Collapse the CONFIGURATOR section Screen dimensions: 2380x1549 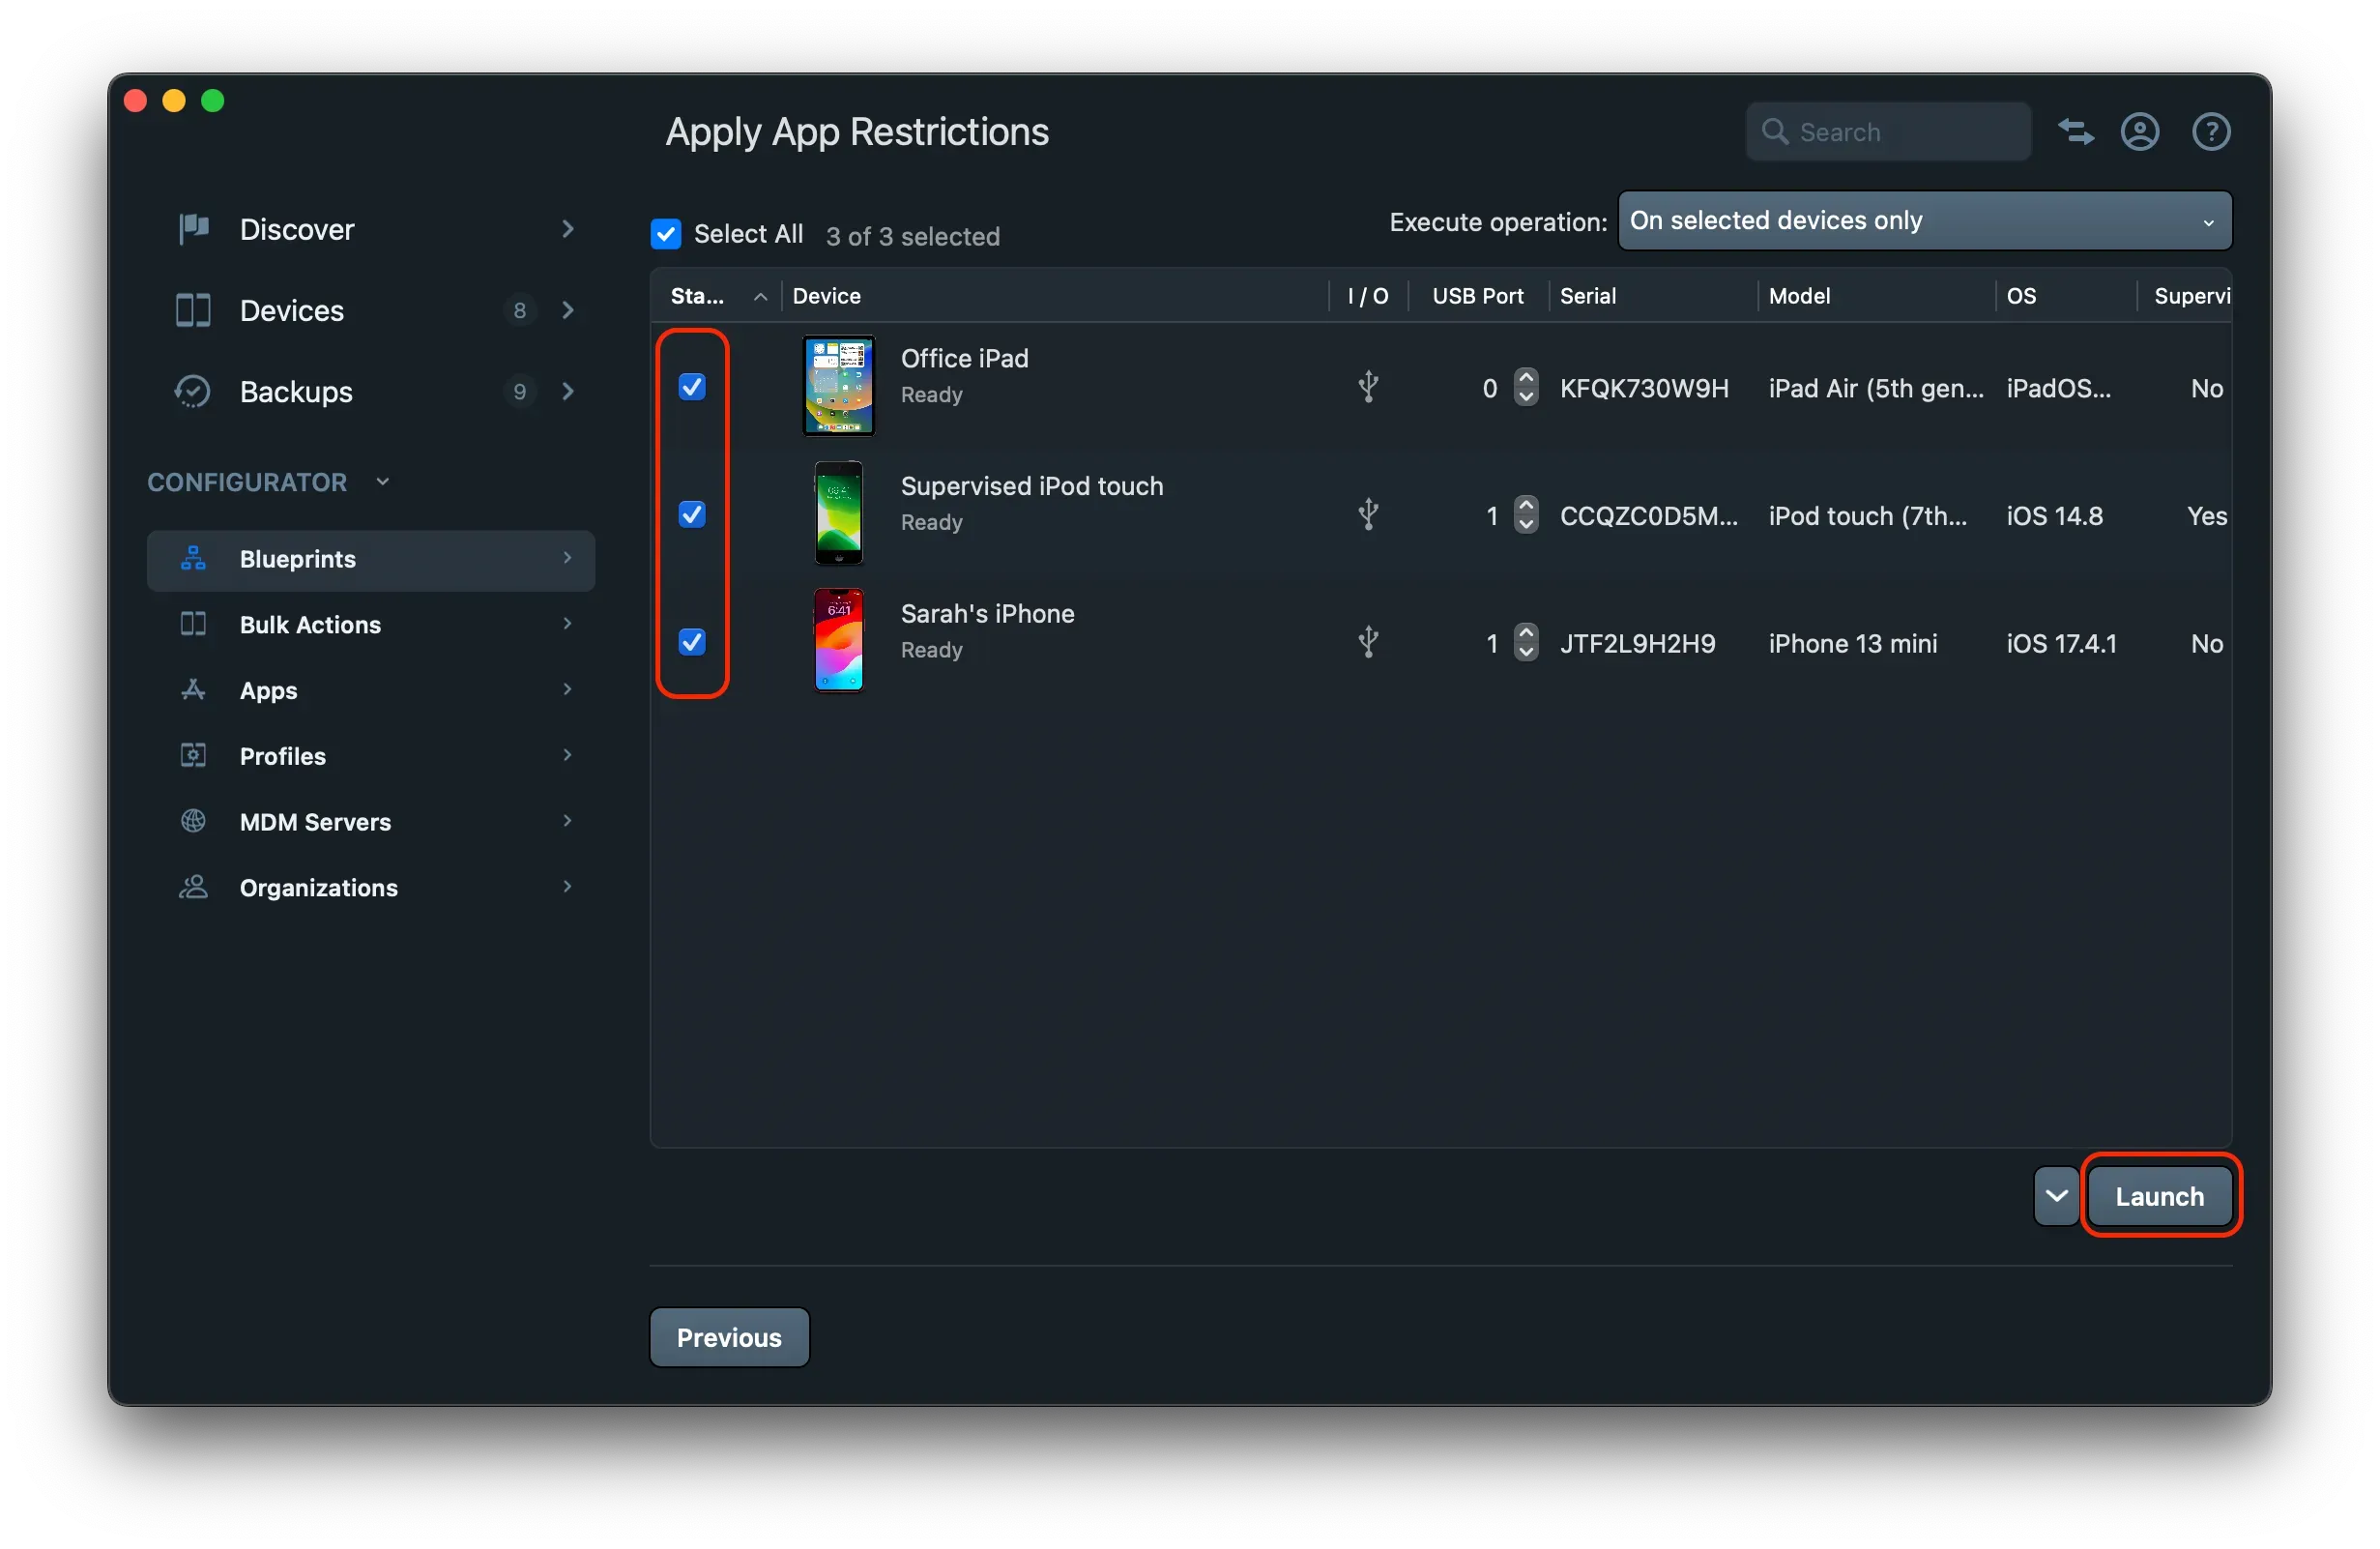click(x=384, y=481)
